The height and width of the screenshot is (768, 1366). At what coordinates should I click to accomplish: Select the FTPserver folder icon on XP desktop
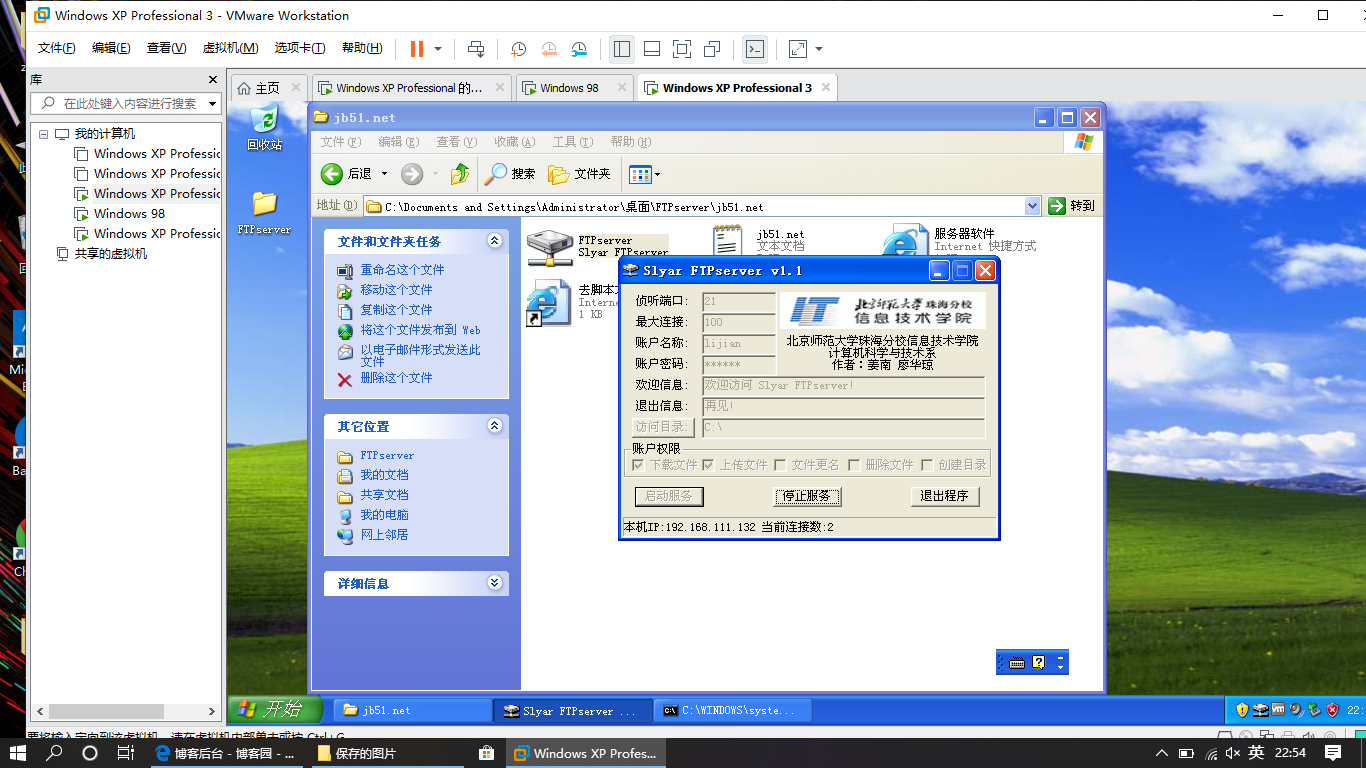(264, 204)
